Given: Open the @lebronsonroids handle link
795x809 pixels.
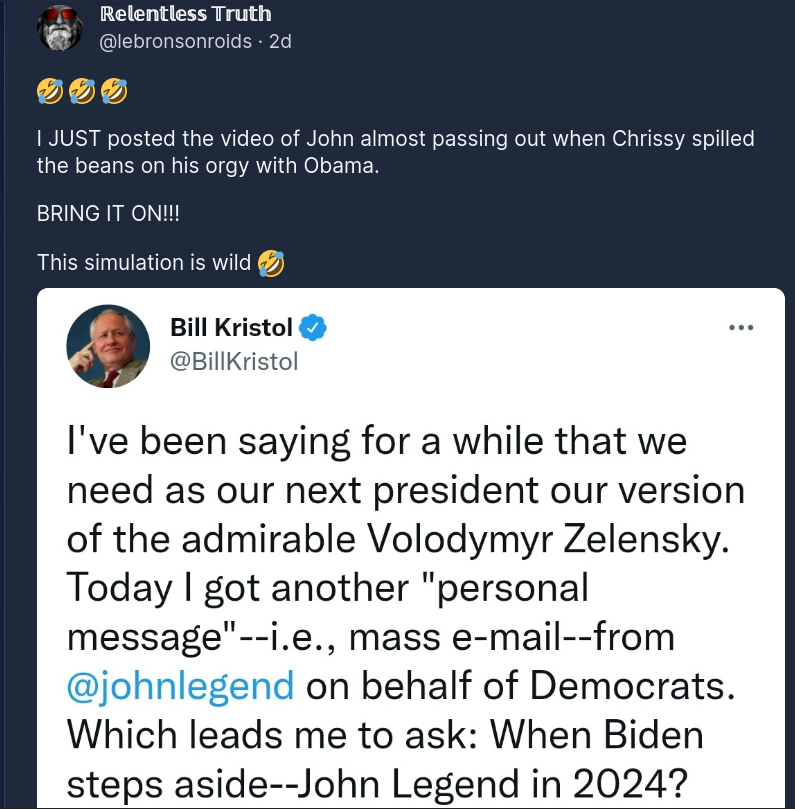Looking at the screenshot, I should coord(177,42).
